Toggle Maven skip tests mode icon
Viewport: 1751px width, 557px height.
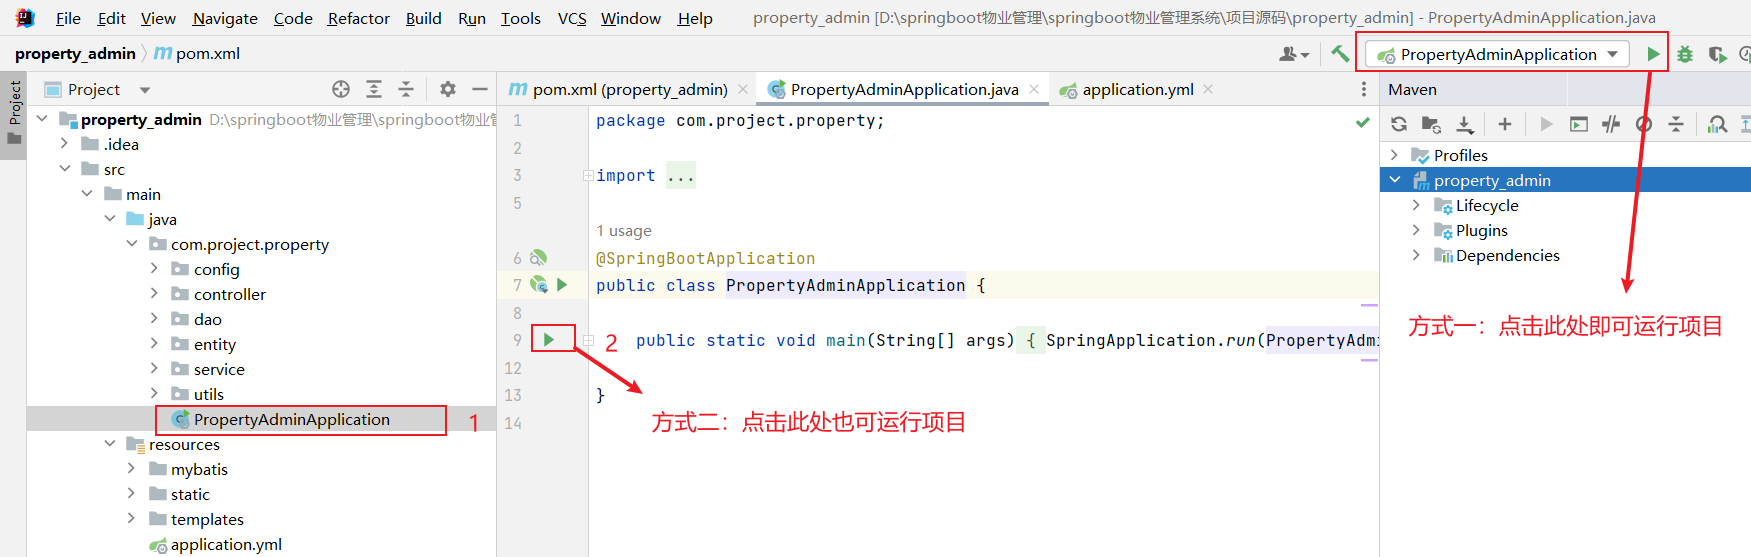click(x=1644, y=124)
